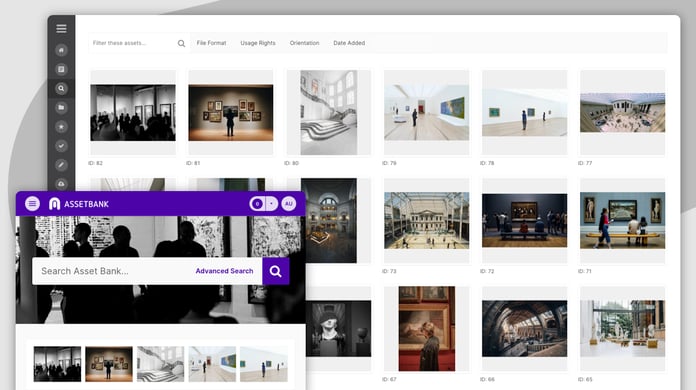This screenshot has height=390, width=696.
Task: Open asset thumbnail ID: 66
Action: pos(525,329)
